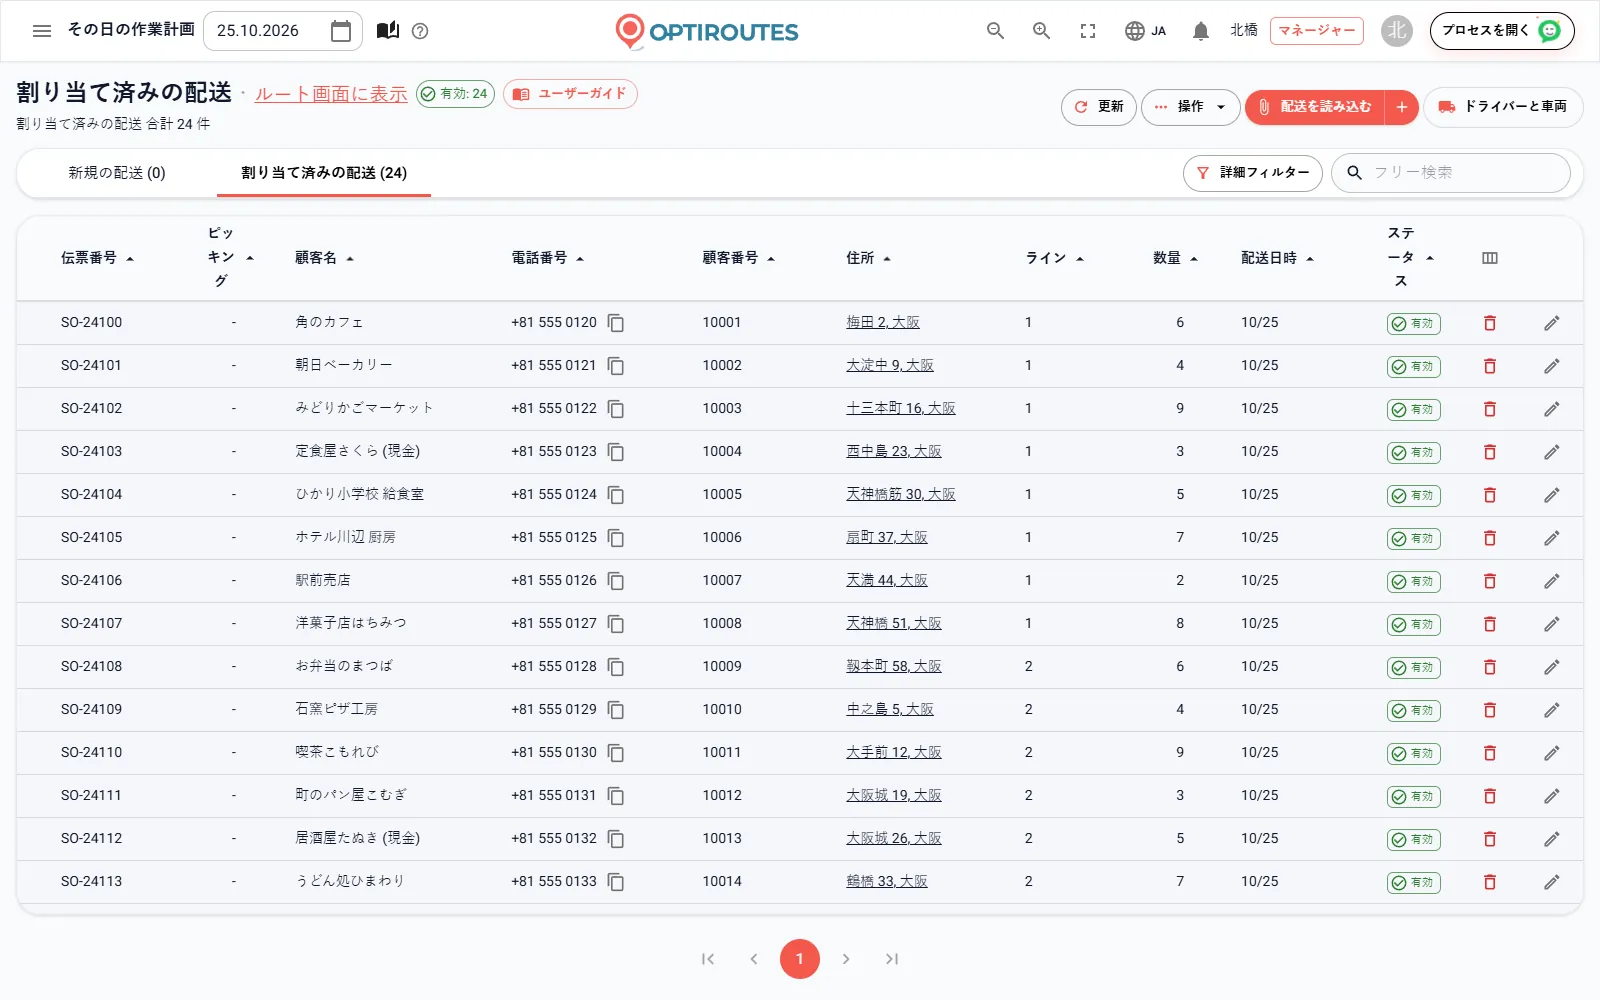Open ルート画面に表示 link
1600x1000 pixels.
[x=331, y=94]
